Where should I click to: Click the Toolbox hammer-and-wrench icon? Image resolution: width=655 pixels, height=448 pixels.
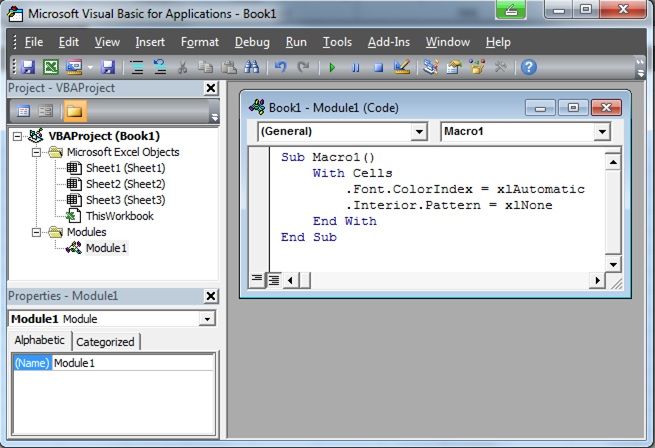500,67
